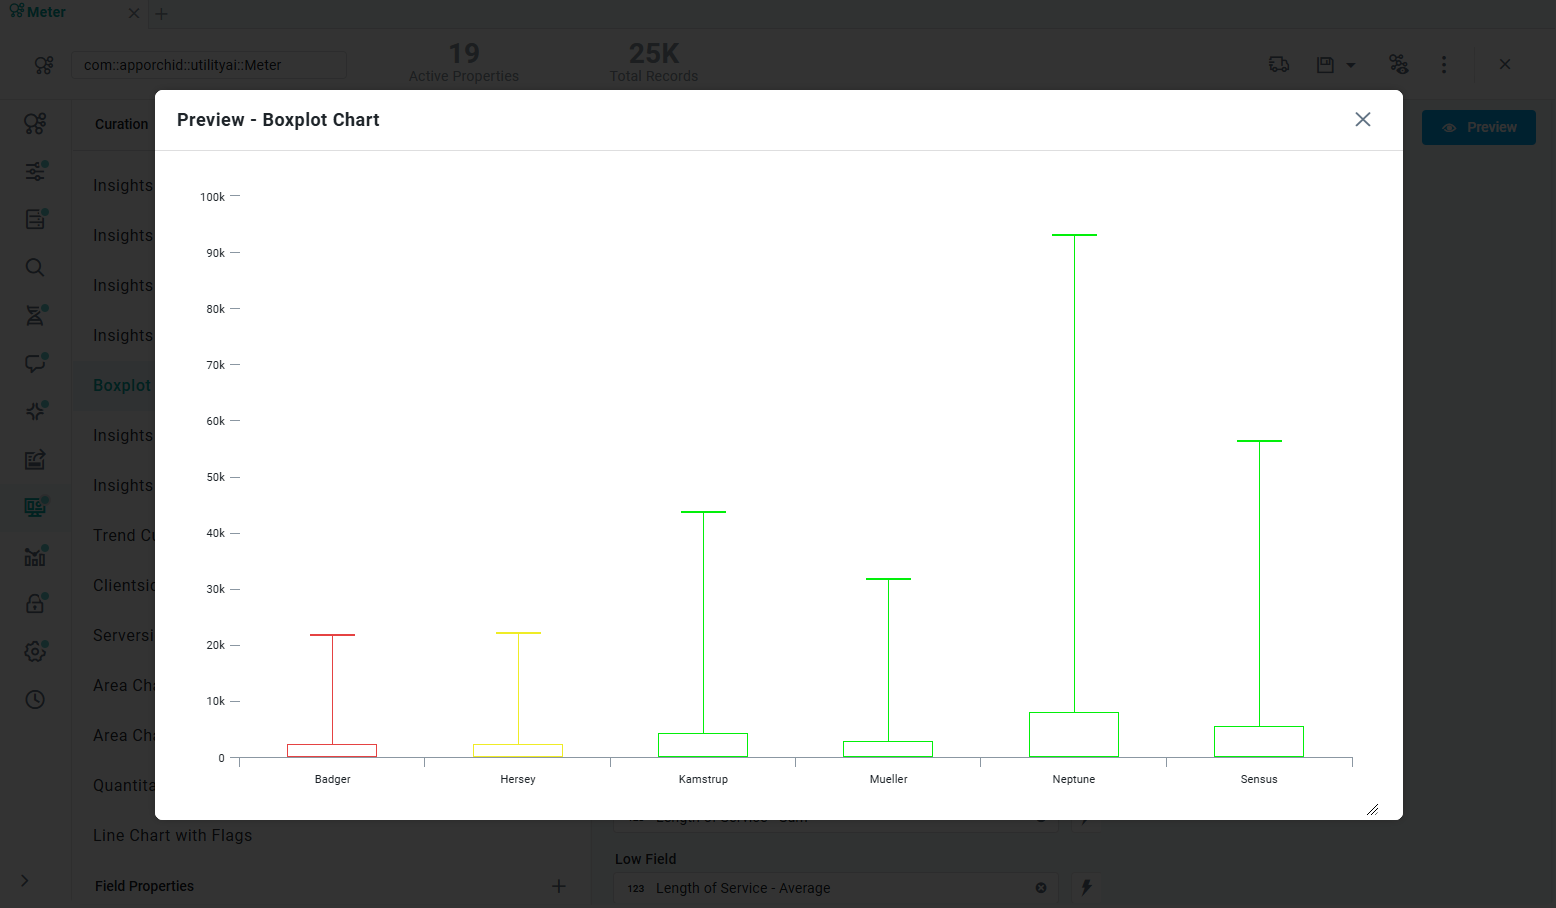
Task: Click the Preview button with eye icon
Action: pyautogui.click(x=1478, y=128)
